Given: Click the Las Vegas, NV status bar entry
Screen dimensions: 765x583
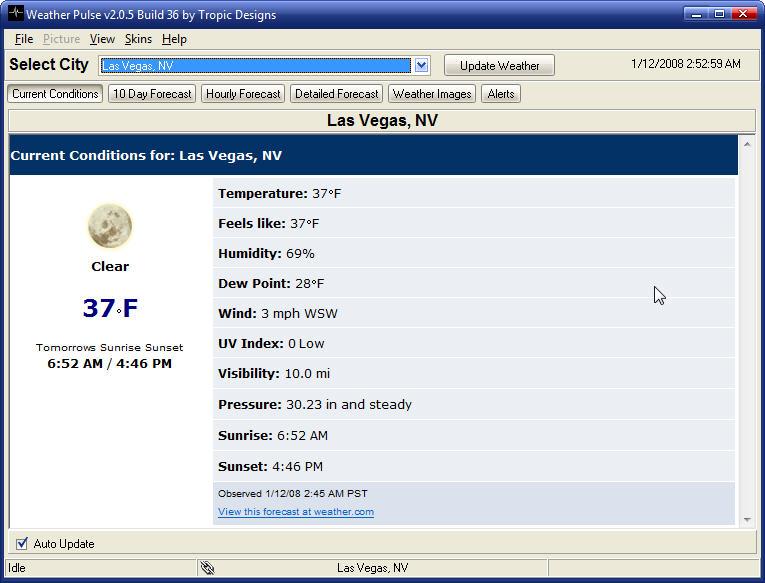Looking at the screenshot, I should click(372, 568).
